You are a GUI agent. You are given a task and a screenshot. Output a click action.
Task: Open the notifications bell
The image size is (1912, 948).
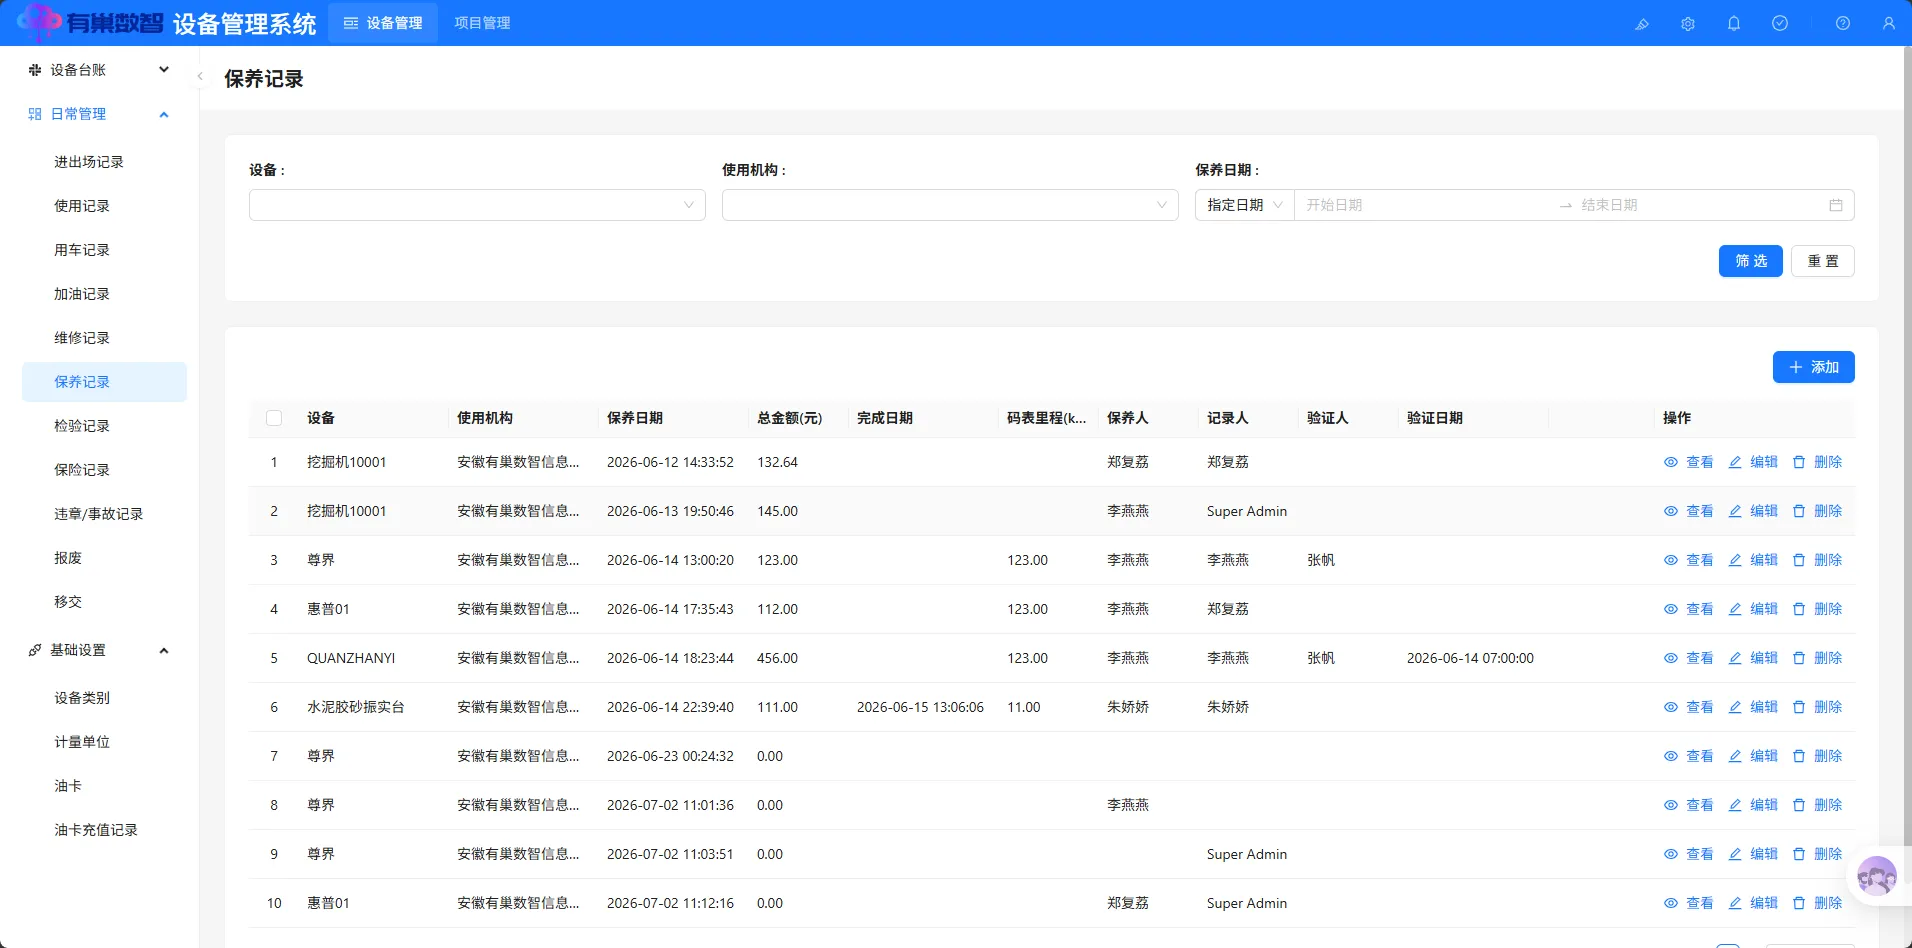(x=1734, y=23)
